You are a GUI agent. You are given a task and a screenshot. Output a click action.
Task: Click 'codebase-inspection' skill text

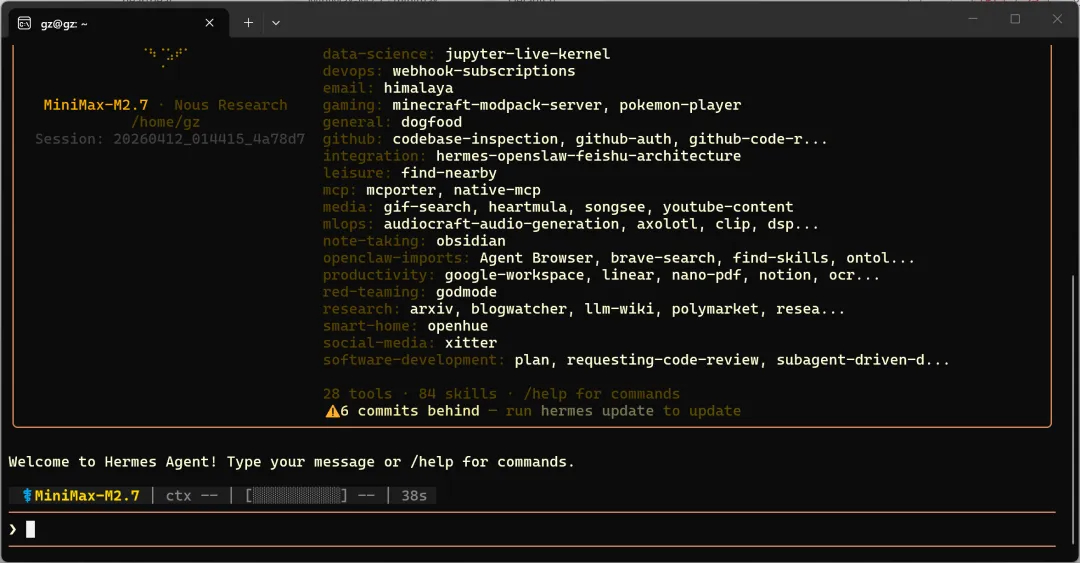(475, 139)
